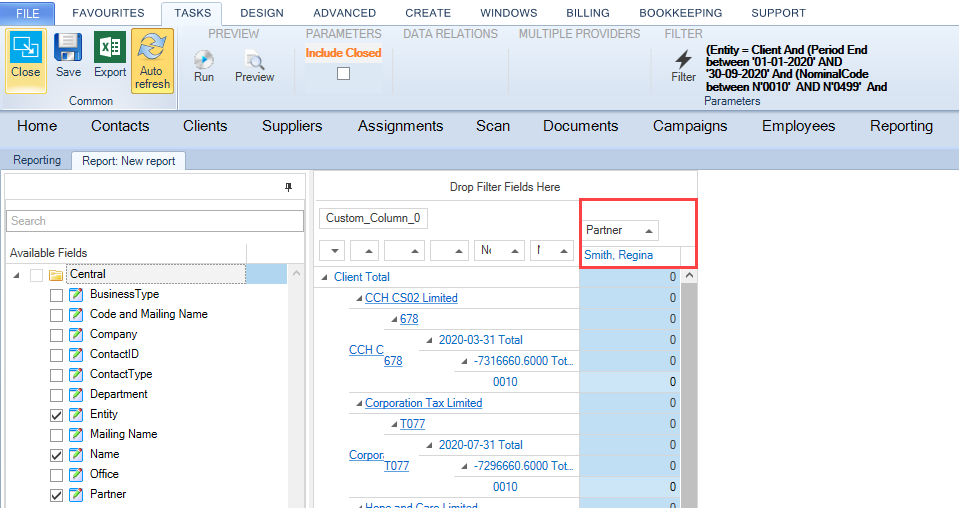Viewport: 959px width, 508px height.
Task: Open the Suppliers section
Action: (292, 126)
